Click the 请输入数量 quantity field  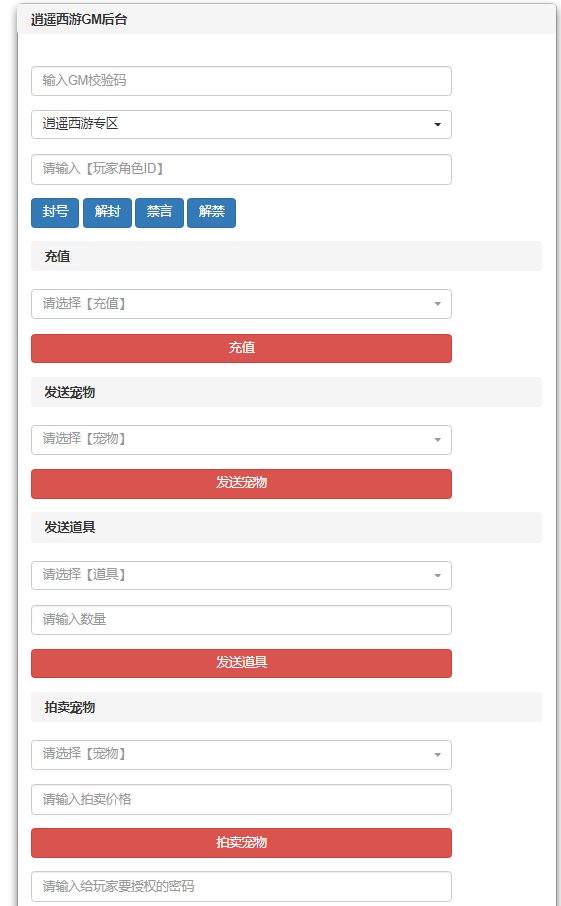tap(241, 620)
